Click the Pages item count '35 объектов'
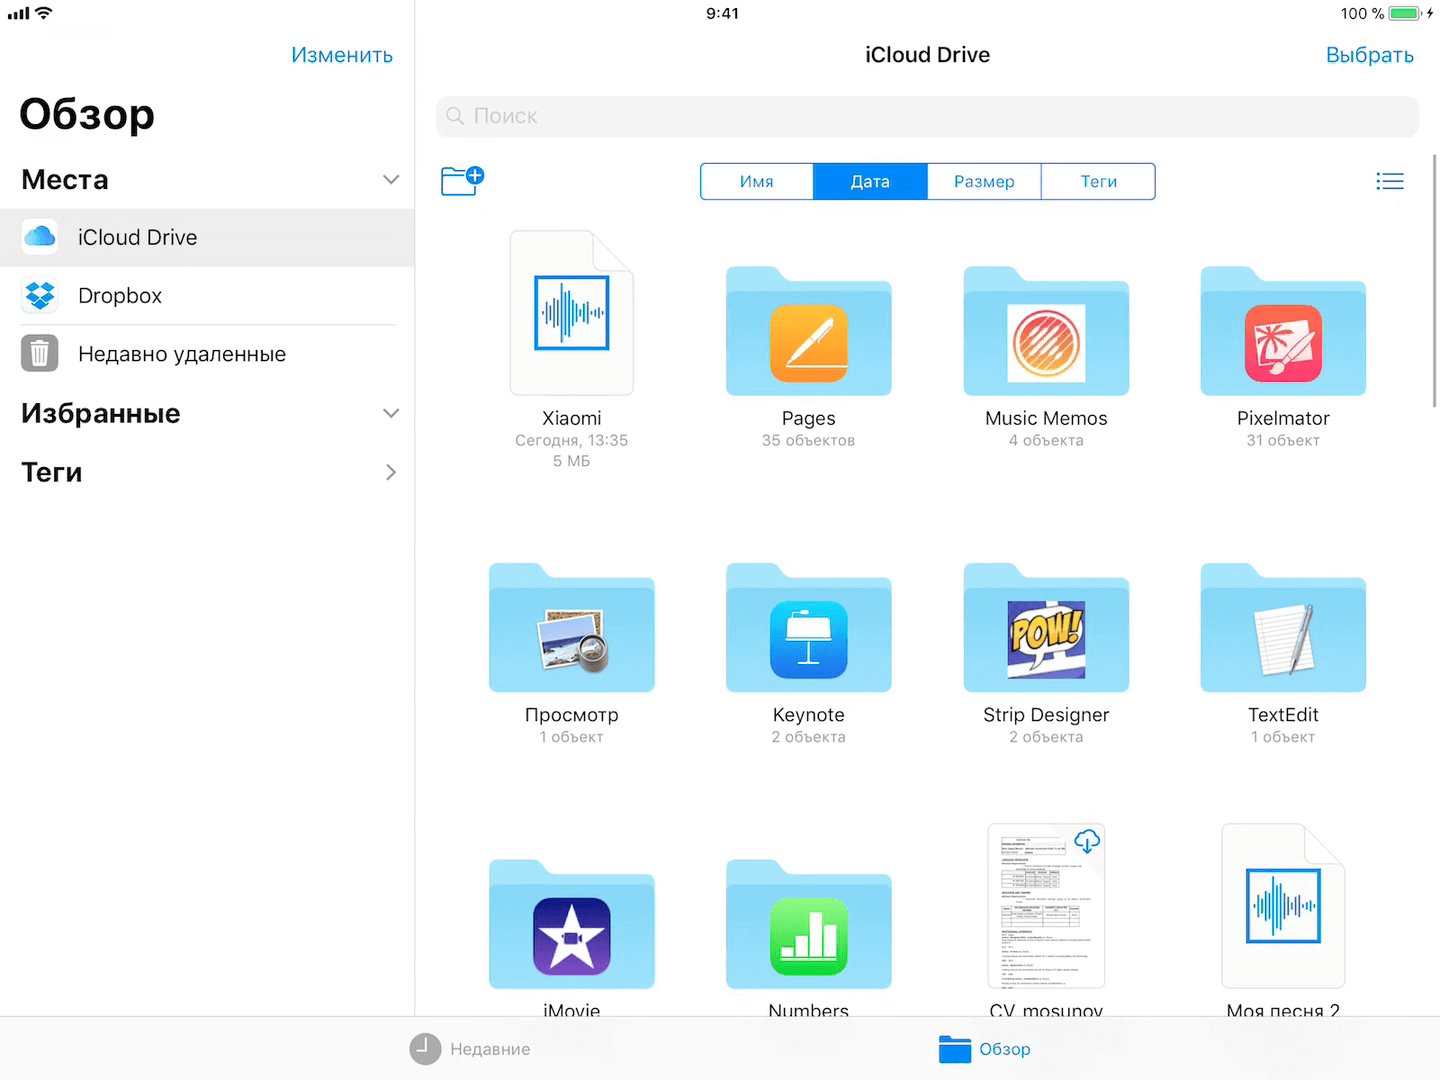 click(808, 440)
